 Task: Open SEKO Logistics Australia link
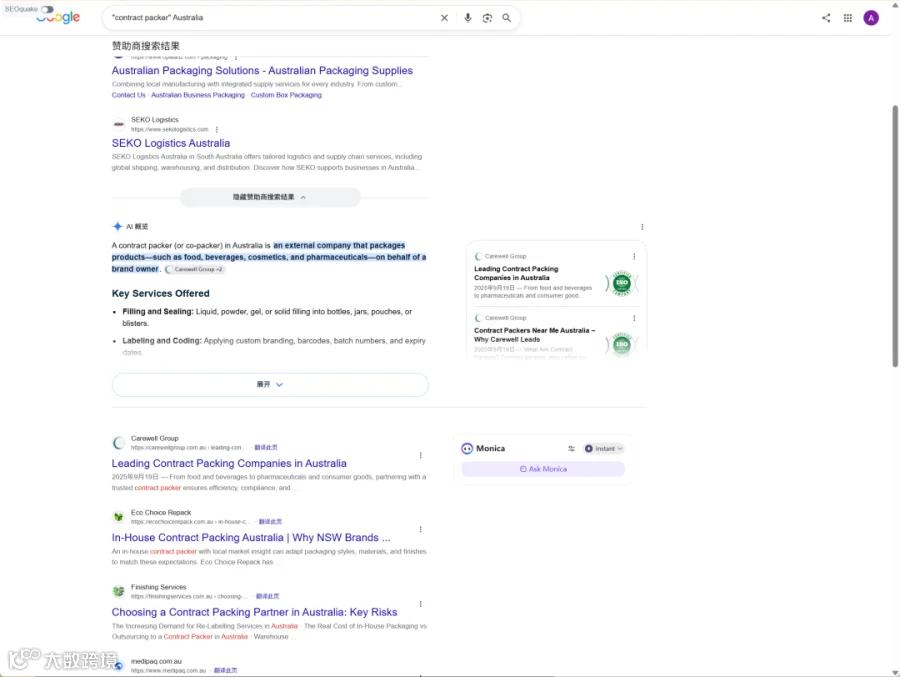tap(170, 144)
